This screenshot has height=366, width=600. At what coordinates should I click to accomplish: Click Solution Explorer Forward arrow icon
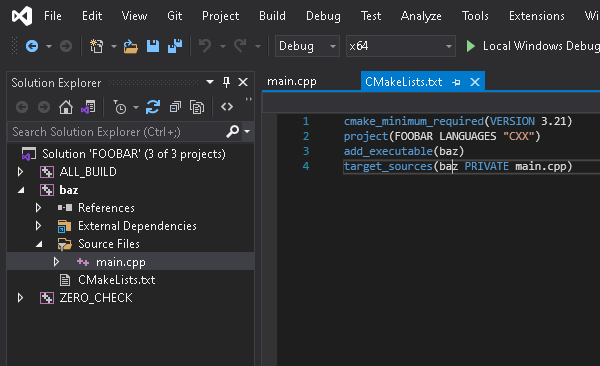tap(44, 107)
